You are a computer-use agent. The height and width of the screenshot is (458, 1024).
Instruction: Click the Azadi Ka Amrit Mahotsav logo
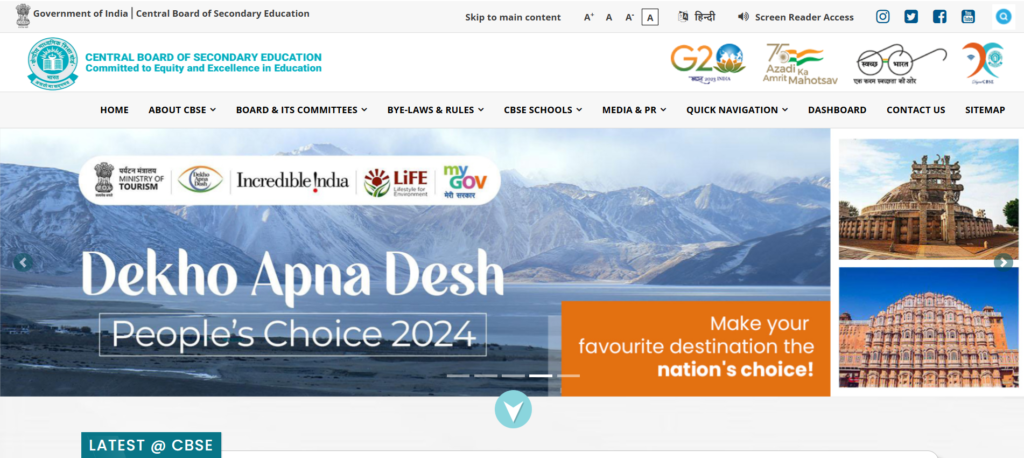tap(800, 64)
